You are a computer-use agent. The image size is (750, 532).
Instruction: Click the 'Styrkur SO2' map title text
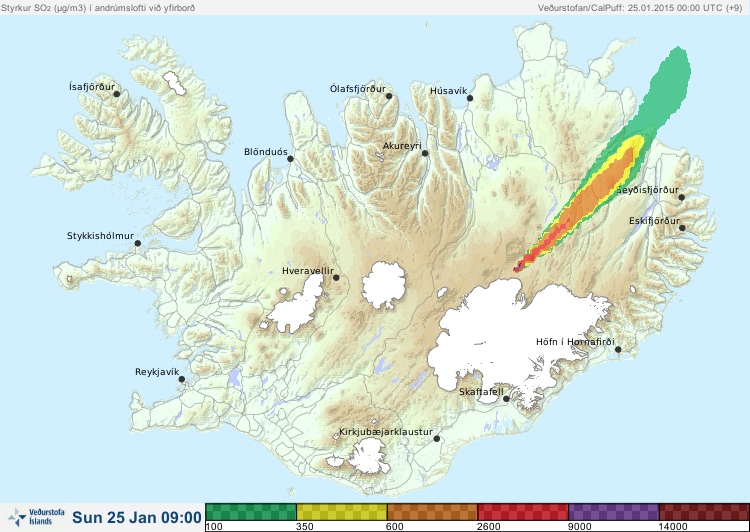(x=98, y=8)
